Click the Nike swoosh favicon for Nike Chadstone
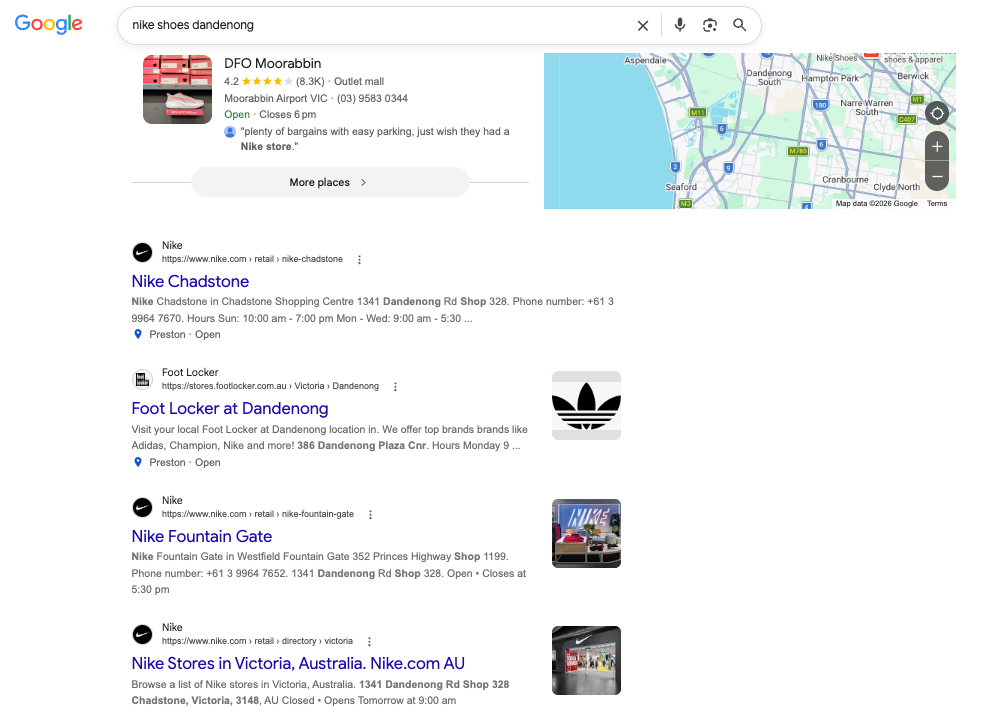Image resolution: width=995 pixels, height=728 pixels. [143, 253]
